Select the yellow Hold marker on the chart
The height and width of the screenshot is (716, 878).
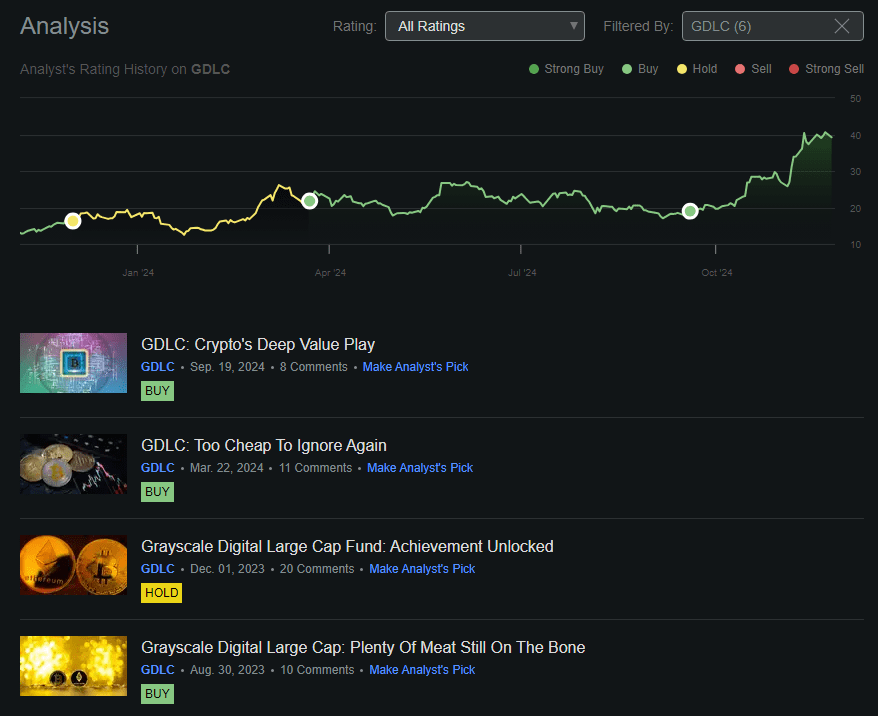point(72,221)
